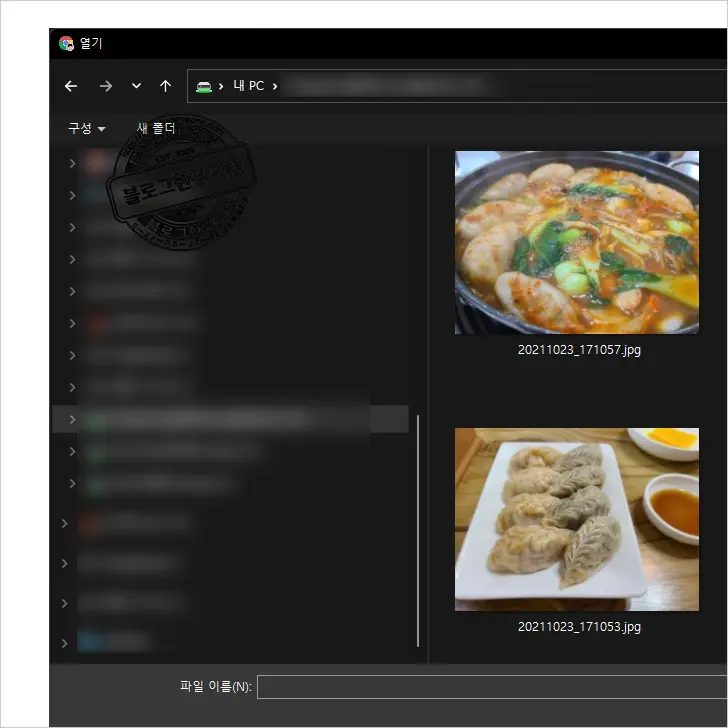
Task: Open the 구성 menu
Action: [86, 128]
